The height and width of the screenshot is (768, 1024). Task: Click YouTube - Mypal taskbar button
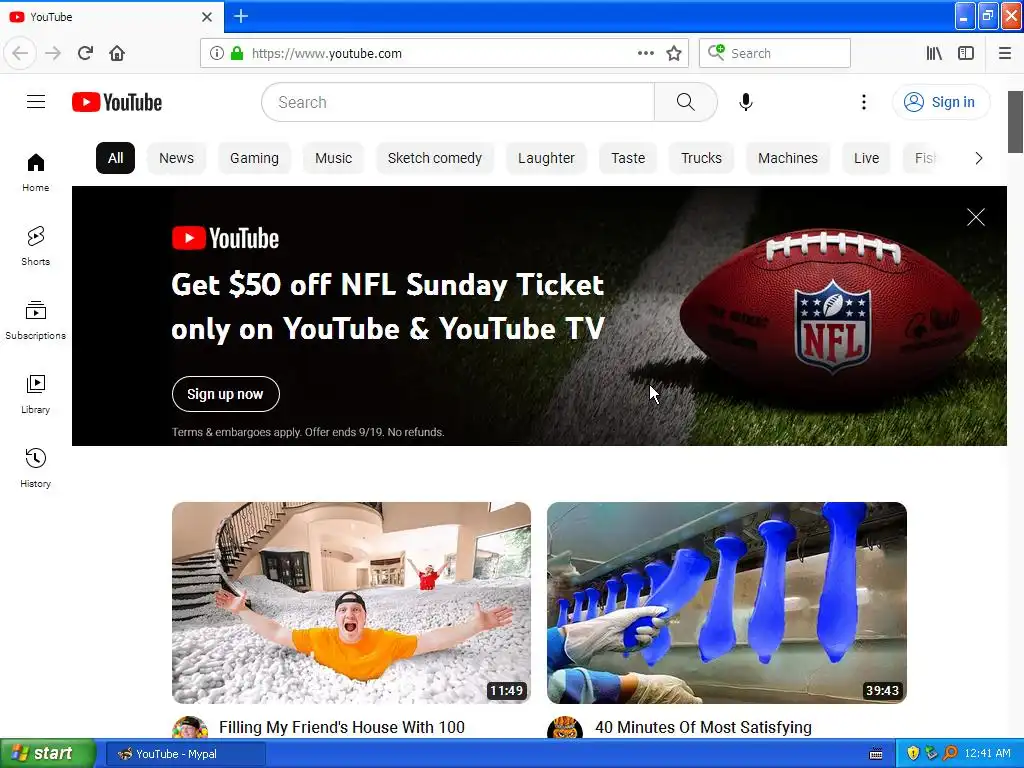[185, 754]
